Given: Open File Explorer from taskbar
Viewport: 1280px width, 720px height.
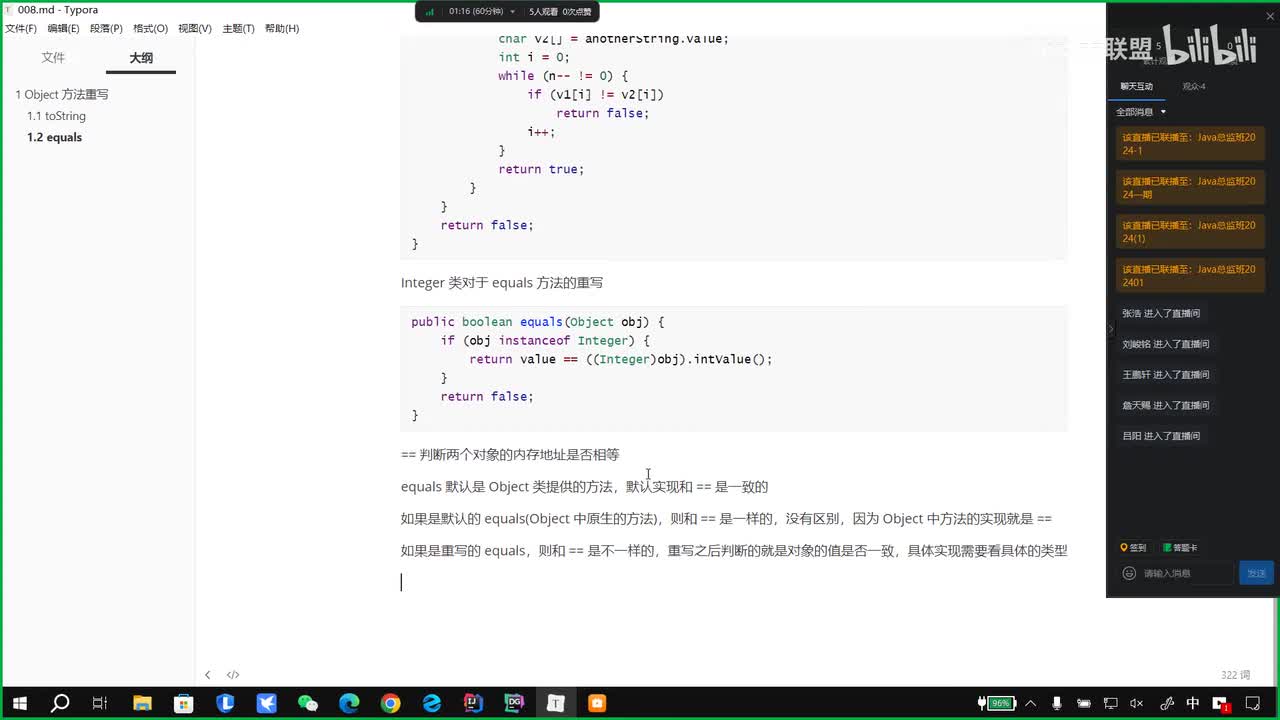Looking at the screenshot, I should pos(142,703).
